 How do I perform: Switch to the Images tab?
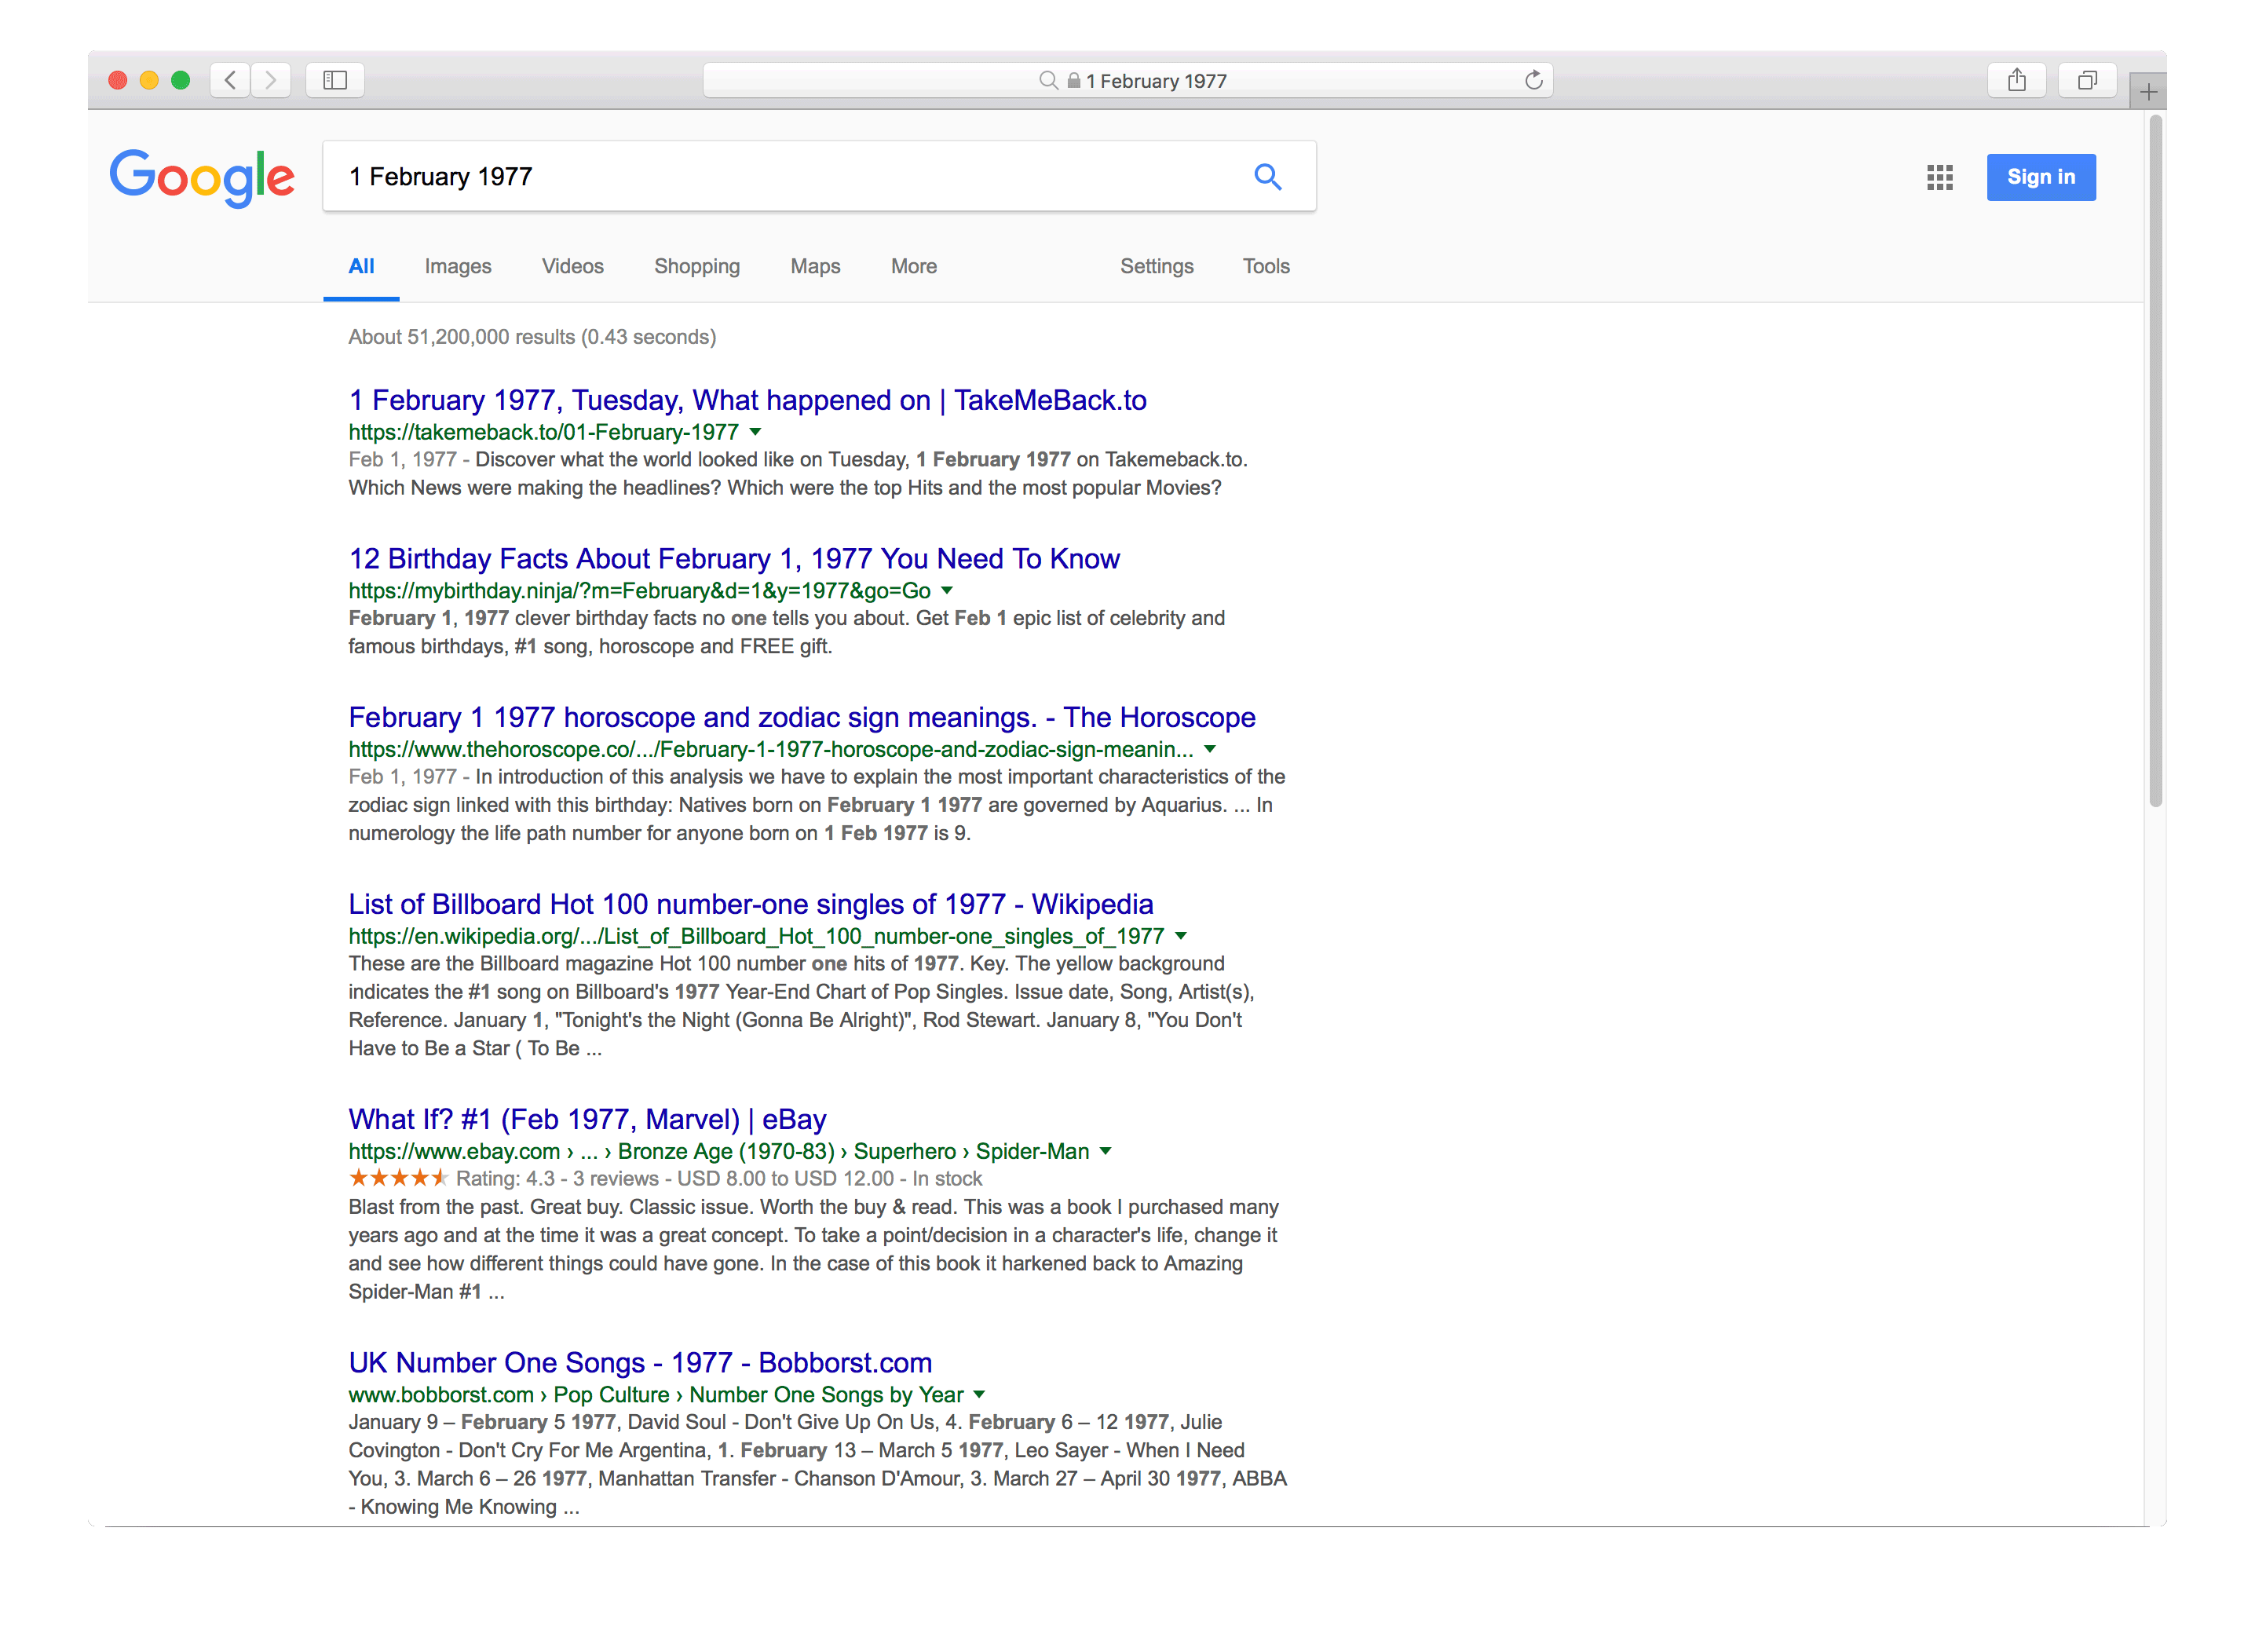[458, 267]
